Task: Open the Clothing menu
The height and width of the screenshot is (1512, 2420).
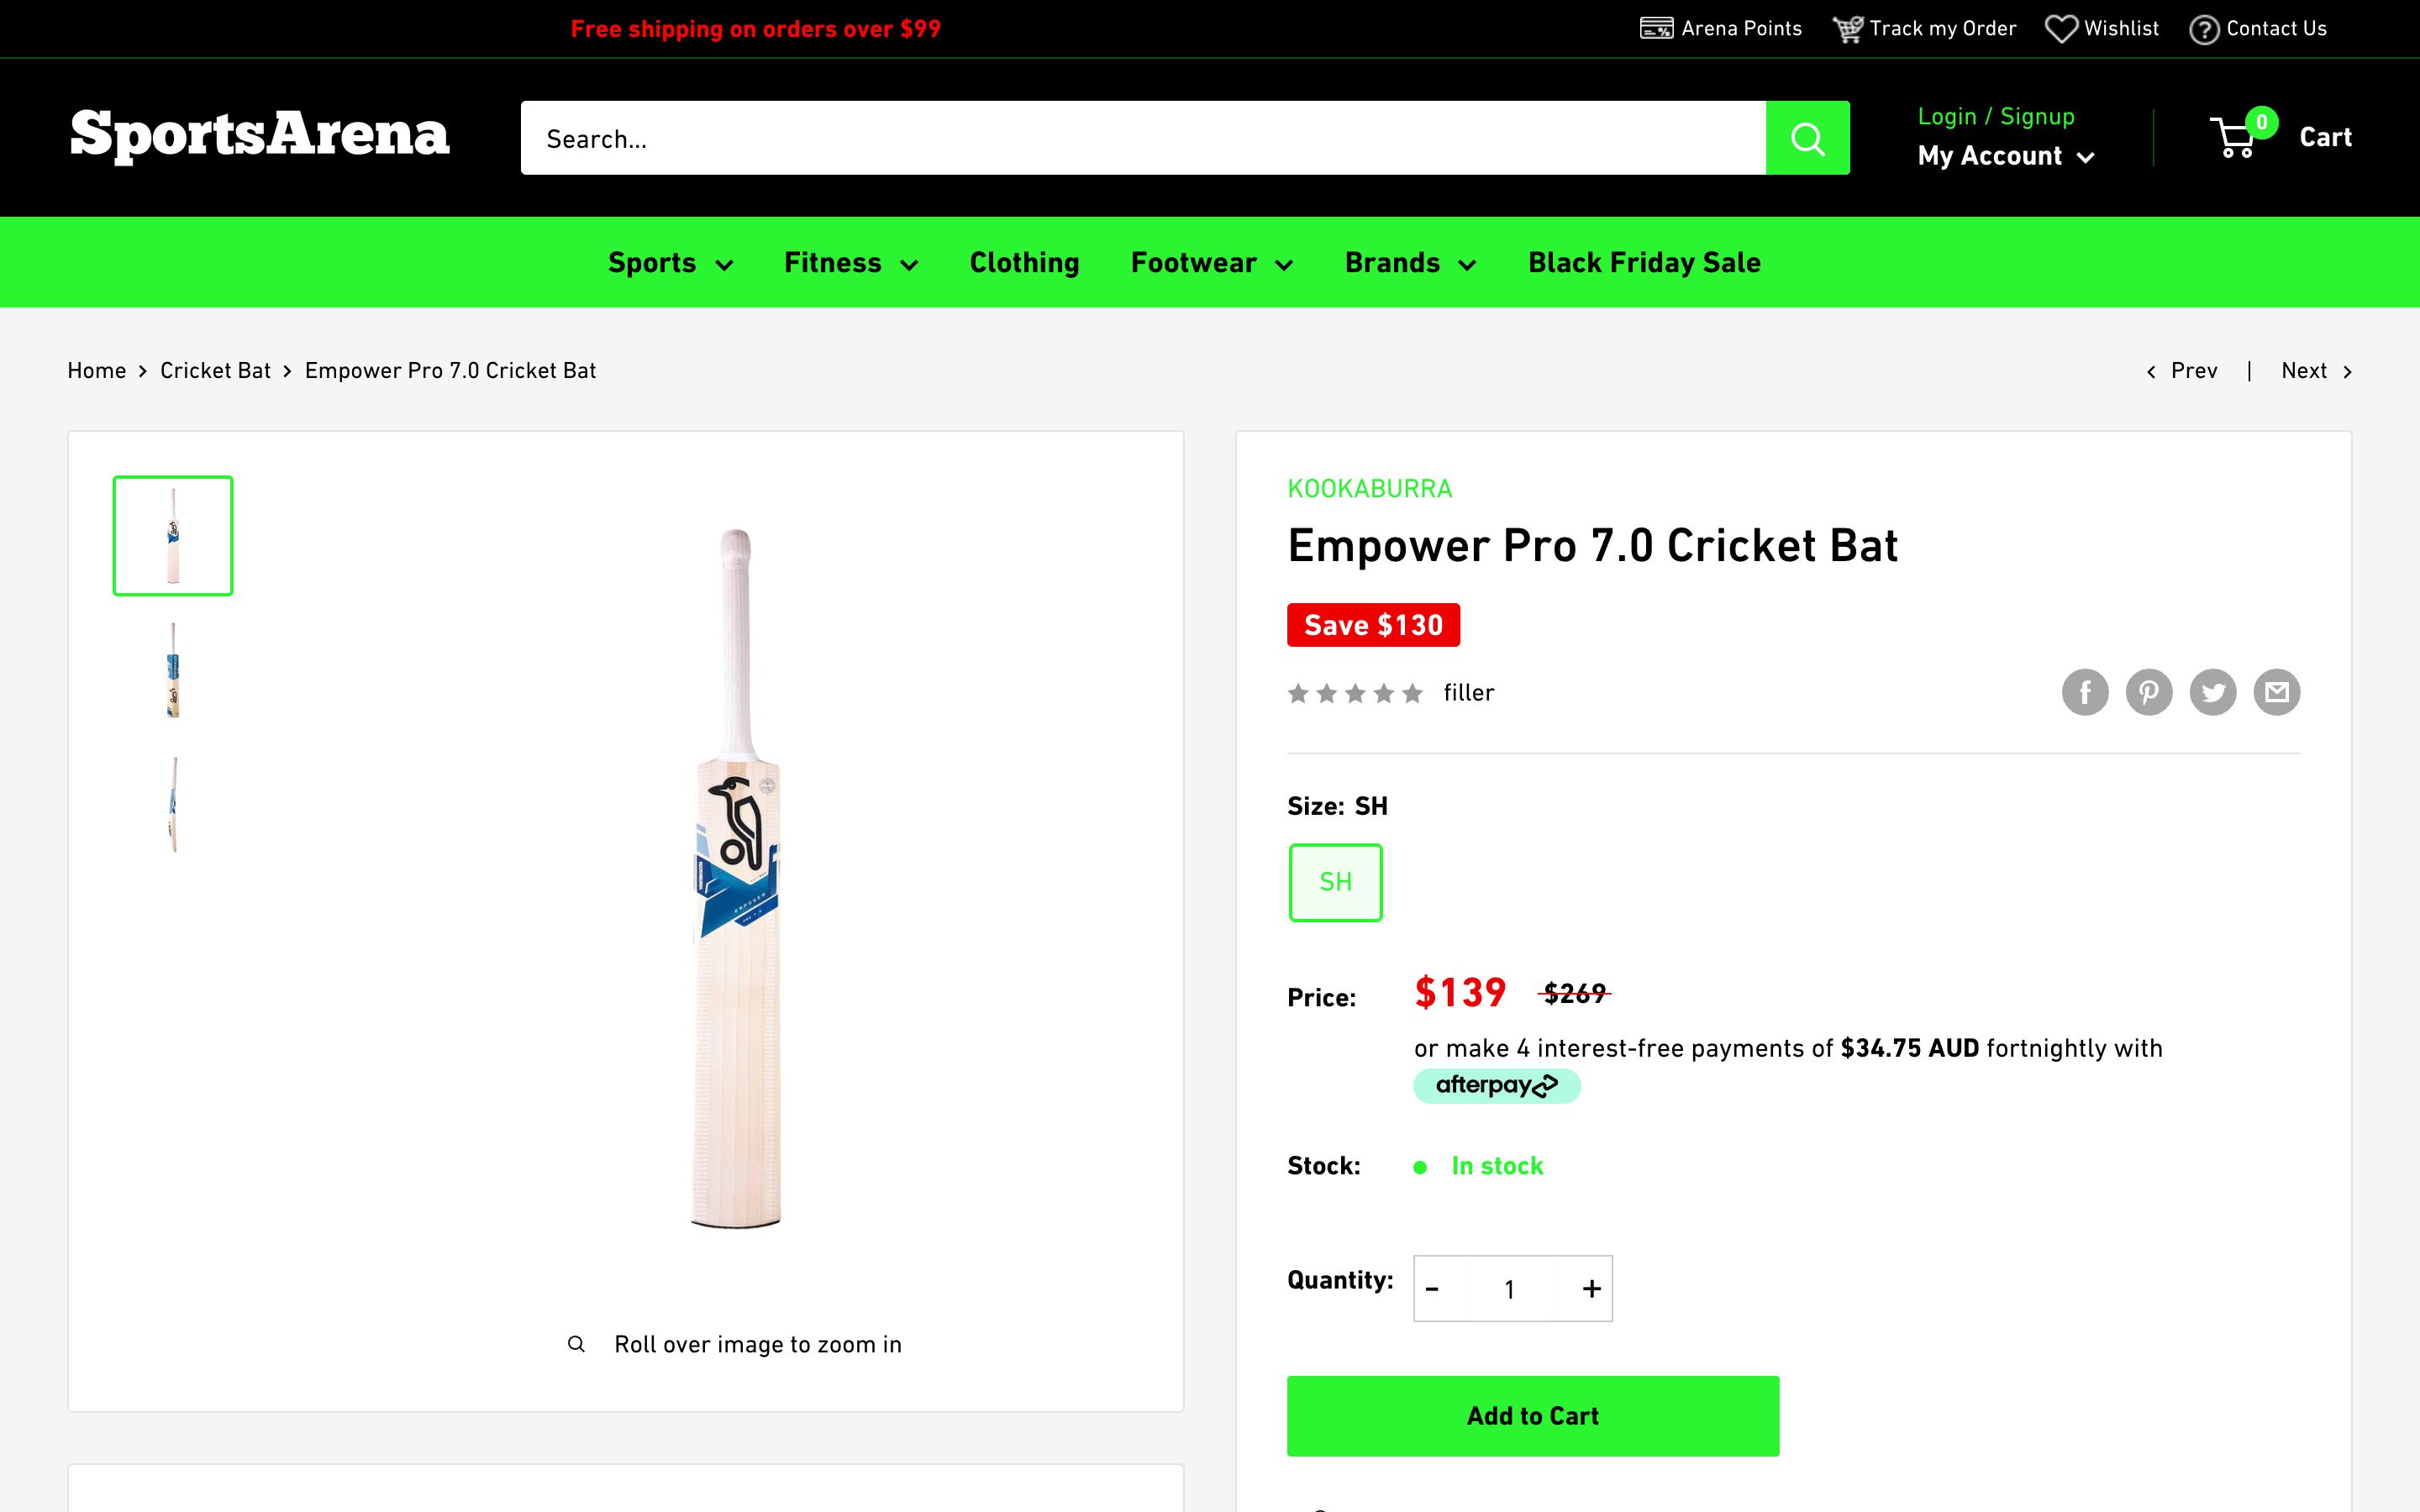Action: 1023,262
